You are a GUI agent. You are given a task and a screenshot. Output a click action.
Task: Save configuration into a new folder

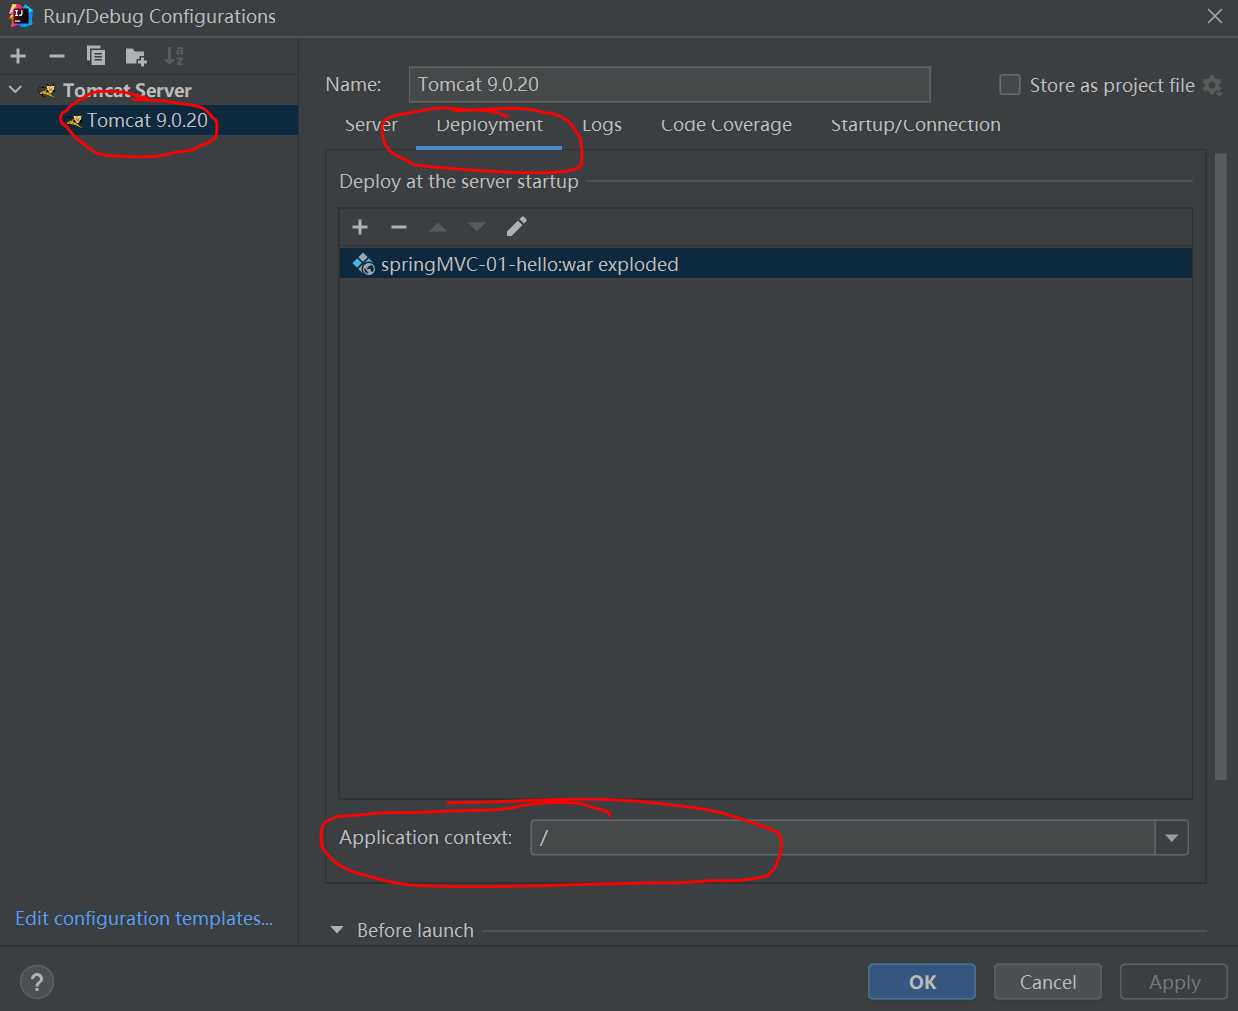point(136,57)
